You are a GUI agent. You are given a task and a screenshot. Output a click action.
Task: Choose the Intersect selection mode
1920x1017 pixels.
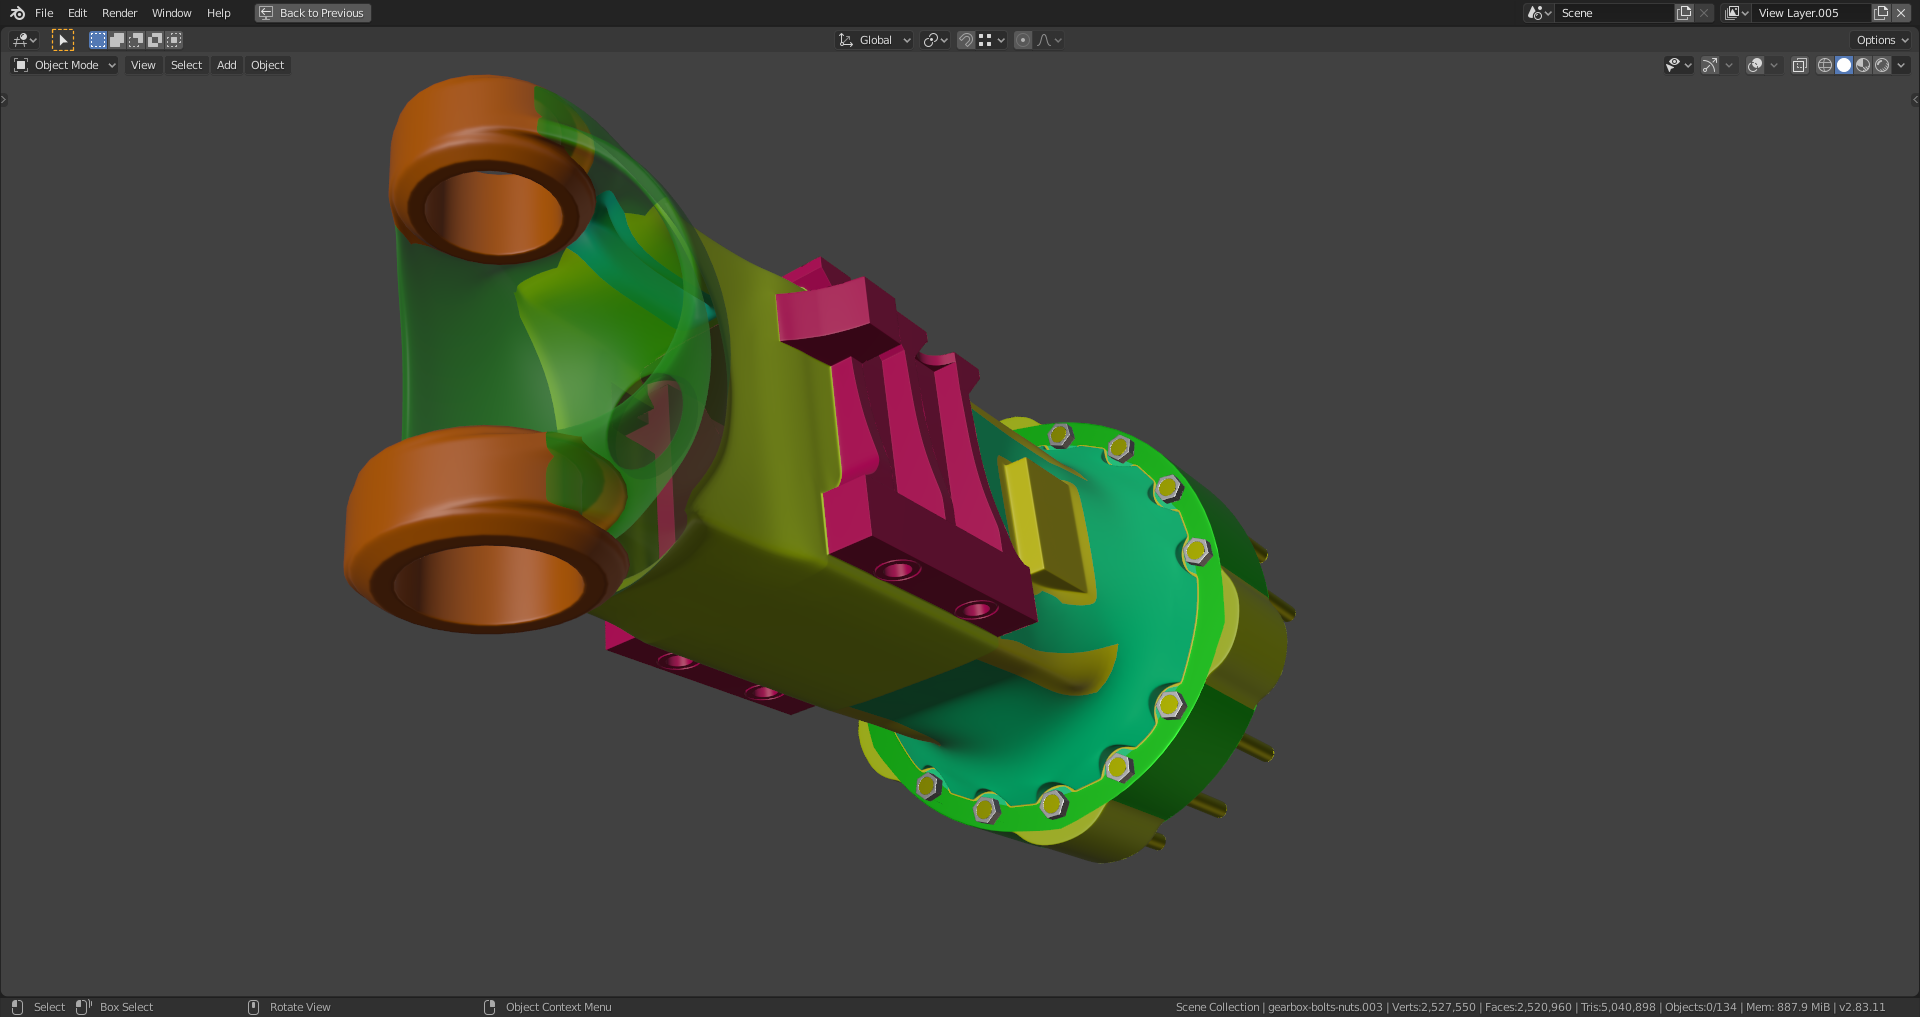click(174, 40)
